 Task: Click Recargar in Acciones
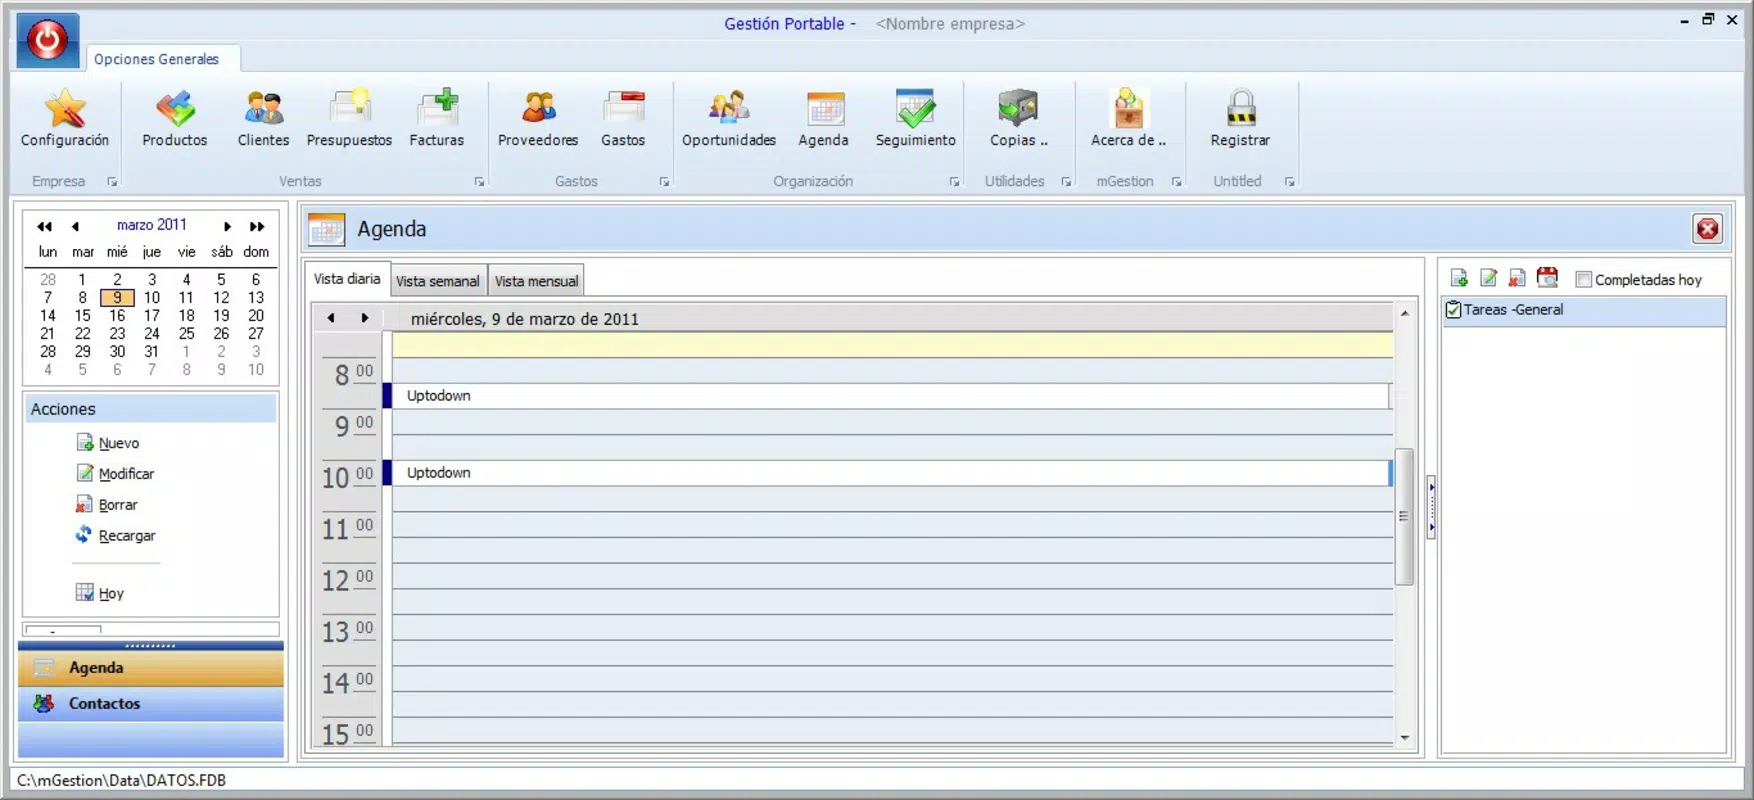pyautogui.click(x=115, y=536)
